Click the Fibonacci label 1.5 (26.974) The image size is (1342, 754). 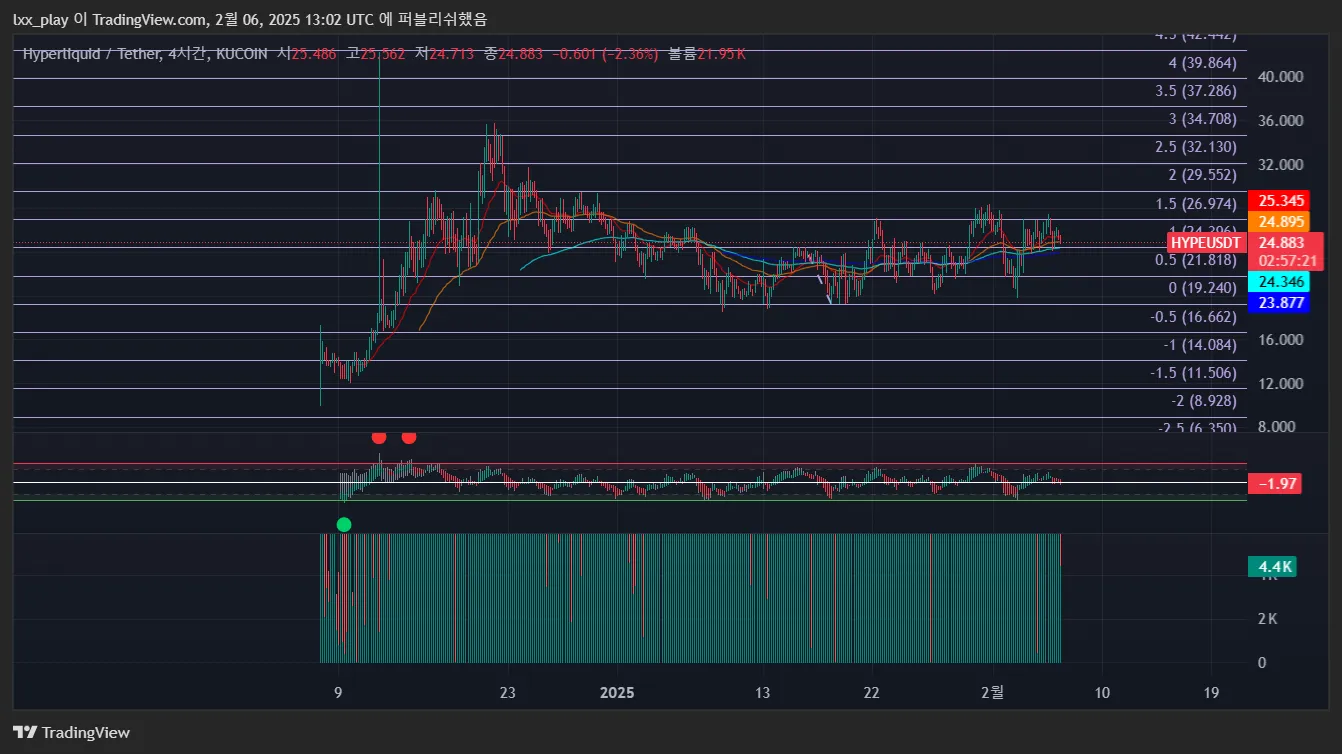[1196, 204]
